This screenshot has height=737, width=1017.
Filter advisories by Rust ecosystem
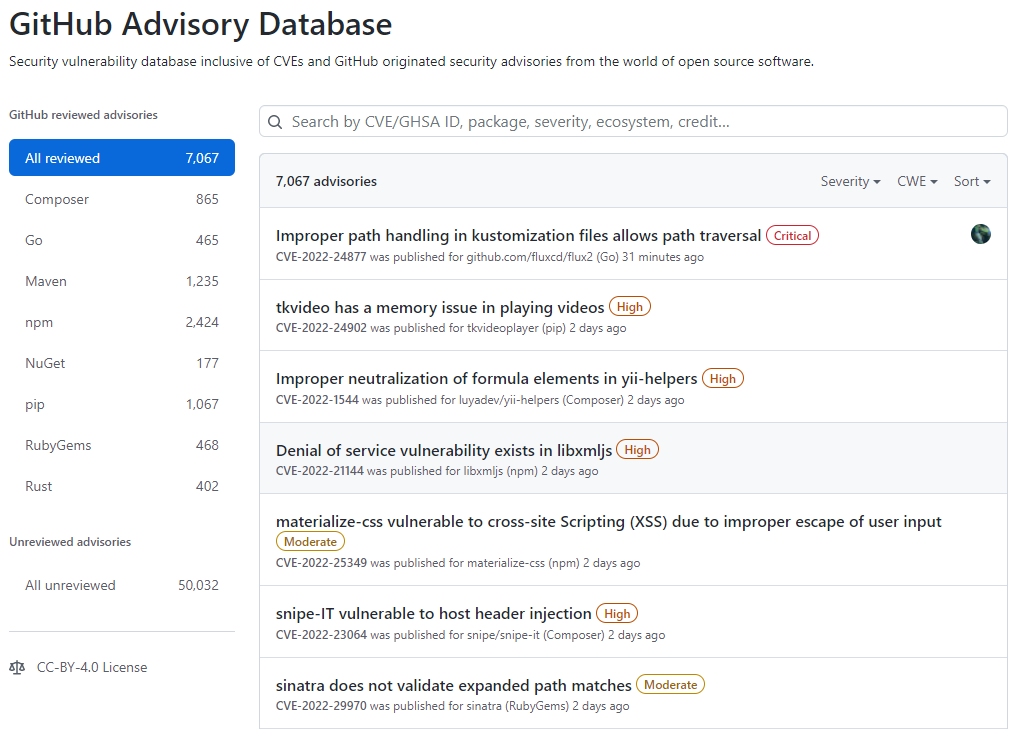pyautogui.click(x=122, y=486)
